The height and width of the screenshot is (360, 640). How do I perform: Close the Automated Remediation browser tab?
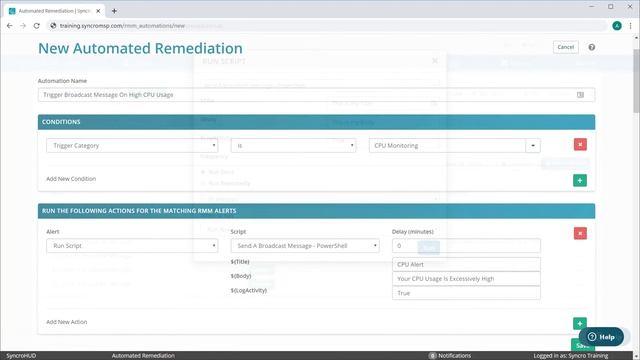[98, 11]
